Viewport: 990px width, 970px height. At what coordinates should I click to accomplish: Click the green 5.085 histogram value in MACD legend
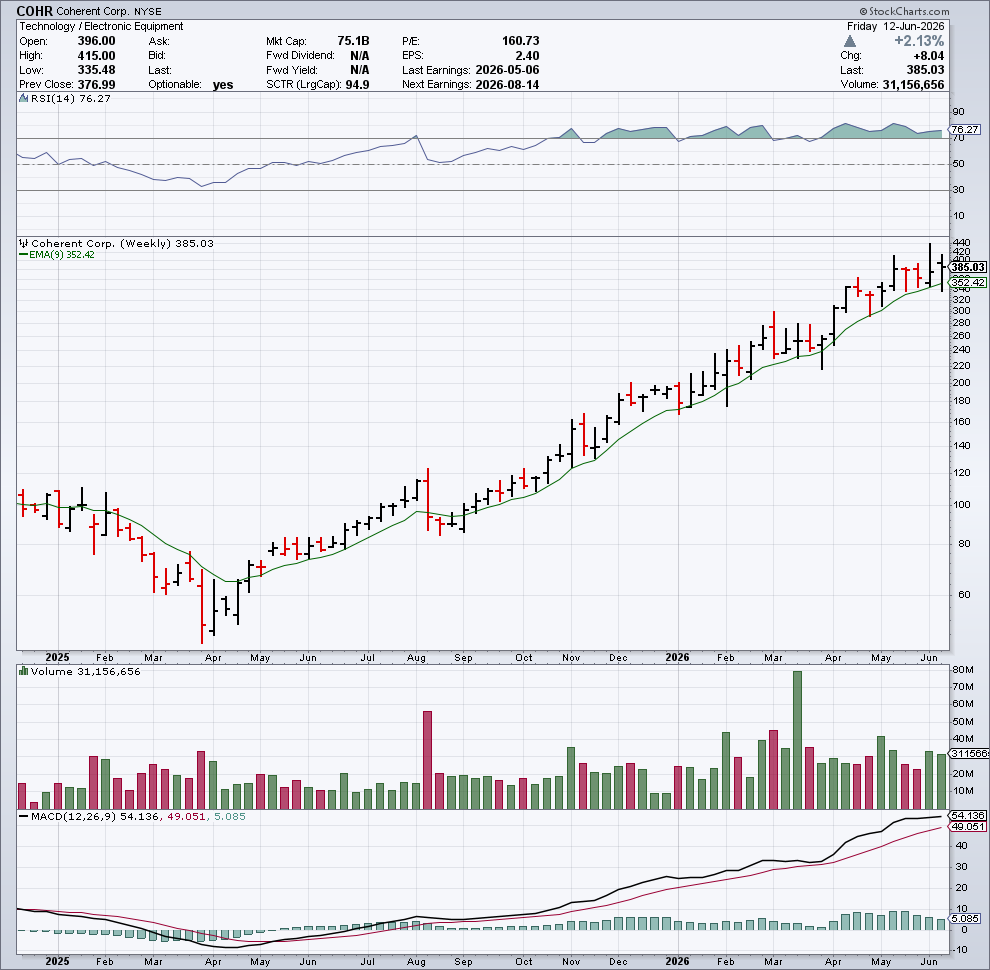(x=230, y=817)
